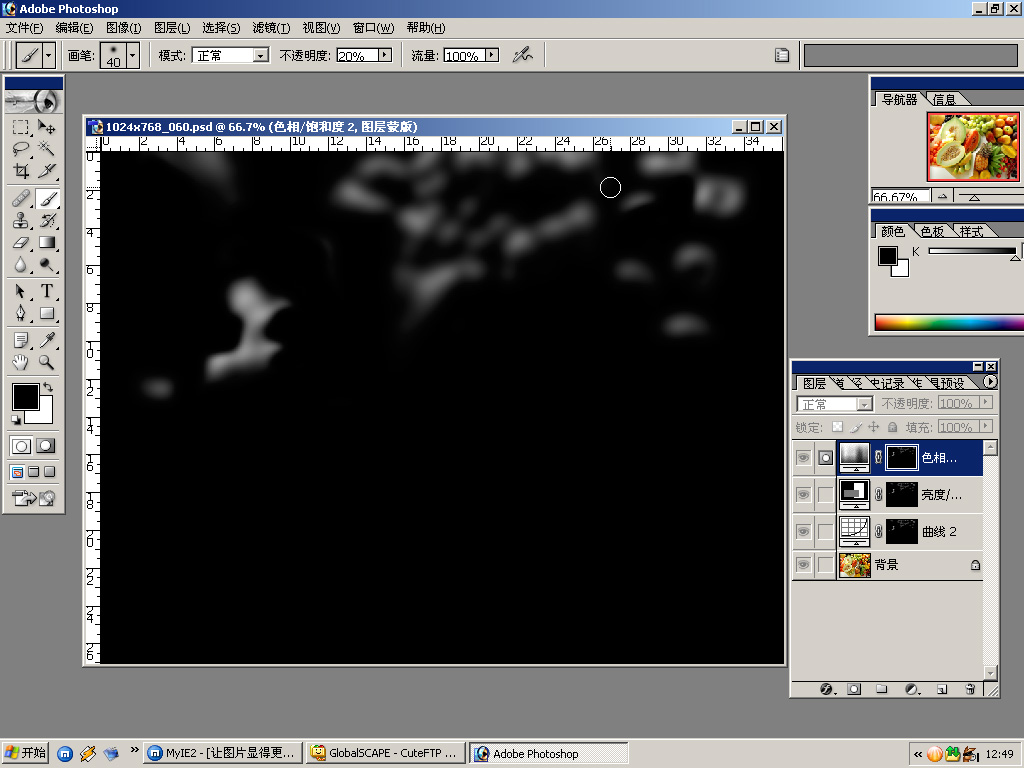
Task: Select the Brush tool in toolbox
Action: 46,198
